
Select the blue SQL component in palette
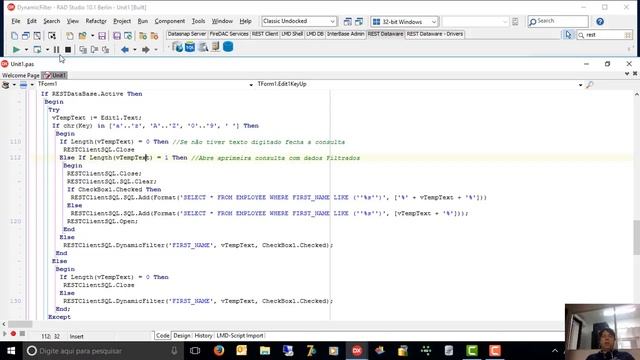190,47
